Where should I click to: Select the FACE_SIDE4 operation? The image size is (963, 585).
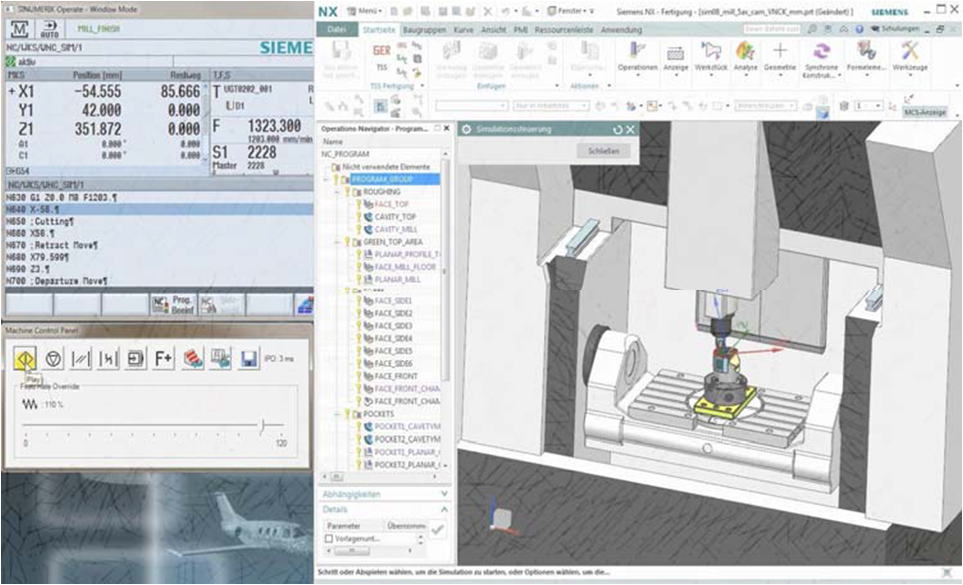coord(393,338)
